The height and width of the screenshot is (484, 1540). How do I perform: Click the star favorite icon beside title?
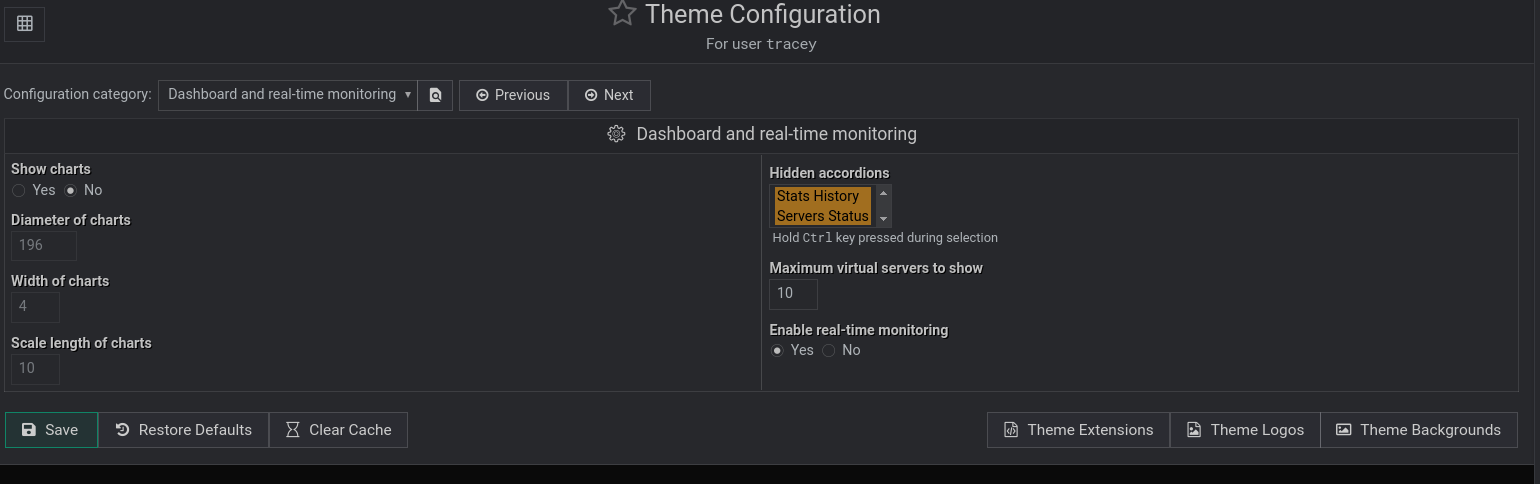[x=622, y=13]
